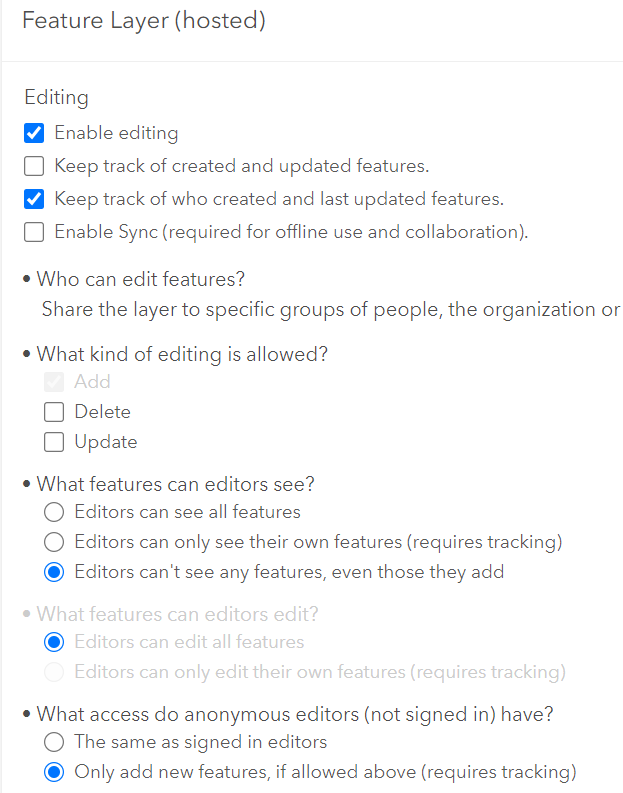Enable Sync for offline use checkbox
This screenshot has width=623, height=793.
[34, 232]
